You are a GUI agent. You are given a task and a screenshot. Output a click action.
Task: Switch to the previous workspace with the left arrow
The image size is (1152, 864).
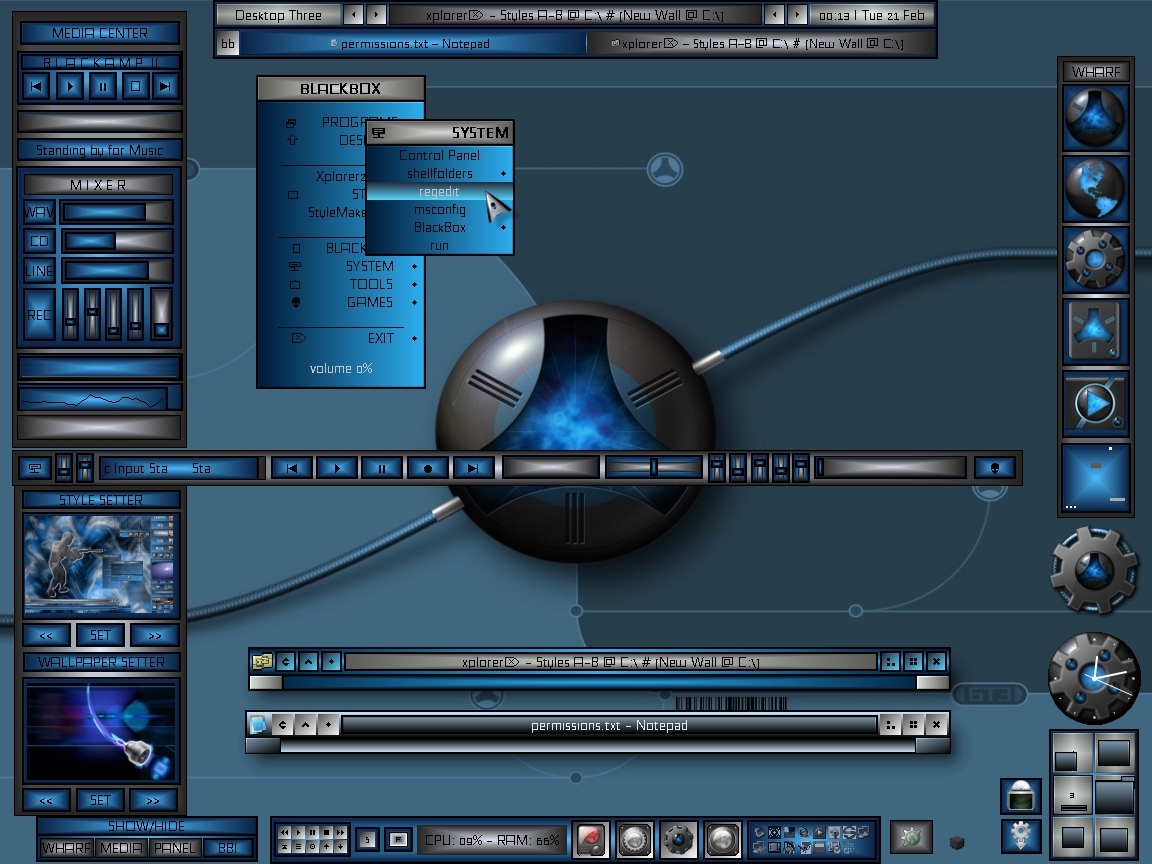pos(353,15)
